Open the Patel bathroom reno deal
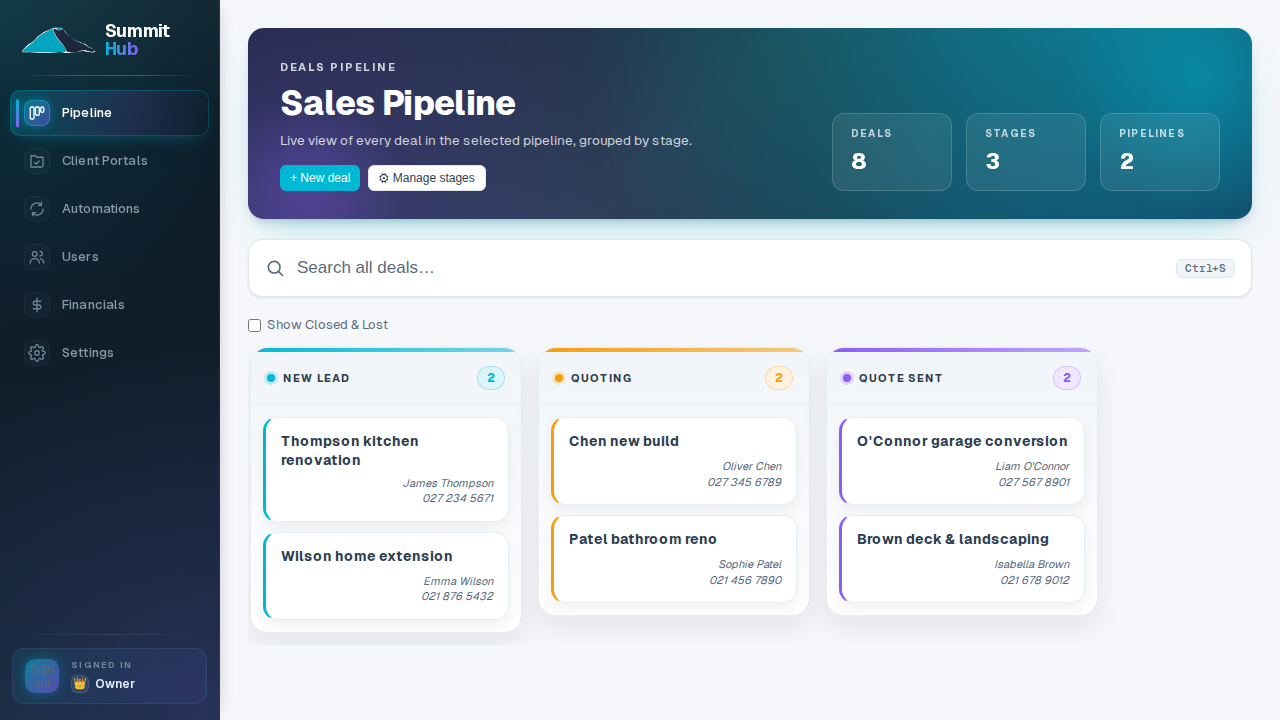This screenshot has height=720, width=1280. [x=674, y=559]
